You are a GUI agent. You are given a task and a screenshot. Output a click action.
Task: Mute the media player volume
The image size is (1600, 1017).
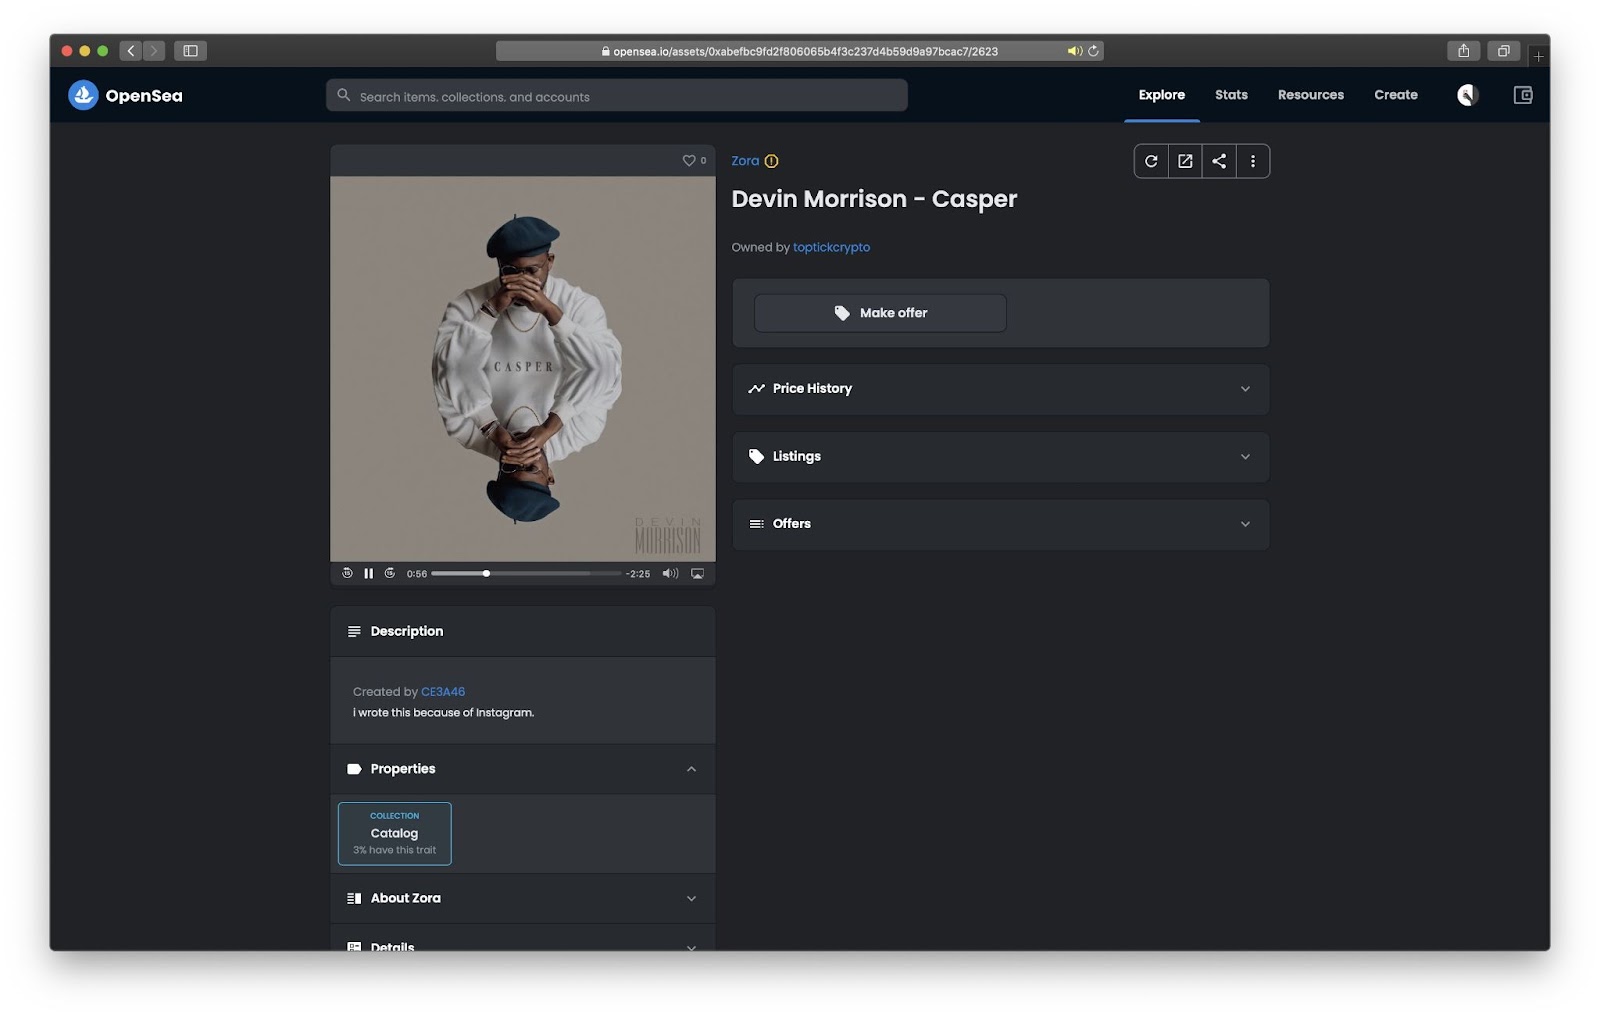[670, 573]
